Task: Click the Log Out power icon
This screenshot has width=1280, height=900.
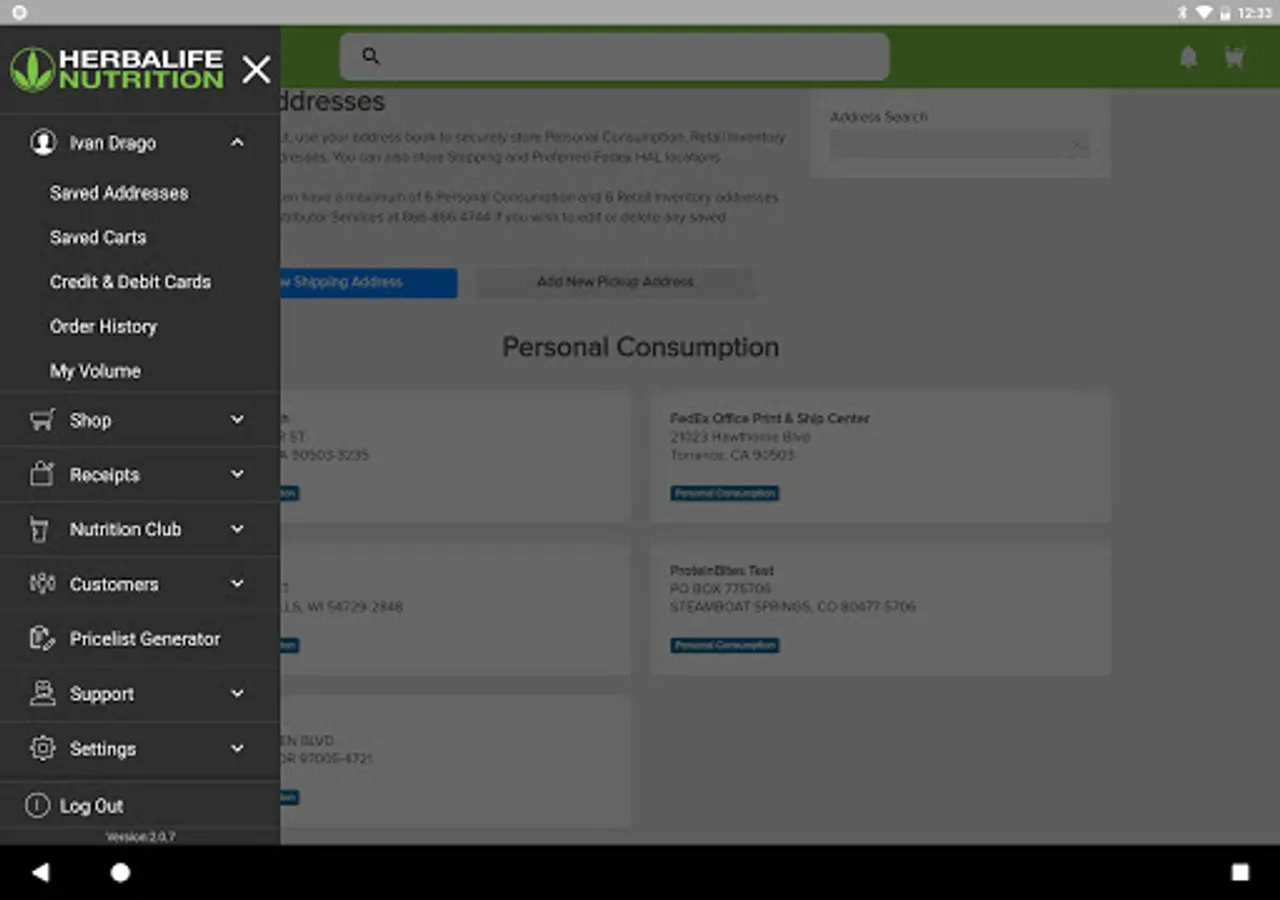Action: 37,805
